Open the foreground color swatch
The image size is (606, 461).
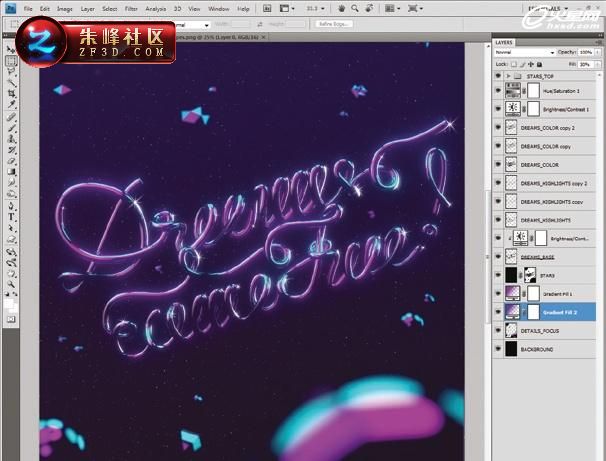9,303
